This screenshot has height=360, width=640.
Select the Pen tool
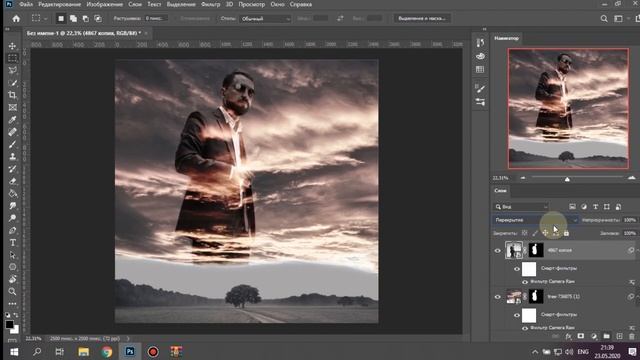point(13,230)
